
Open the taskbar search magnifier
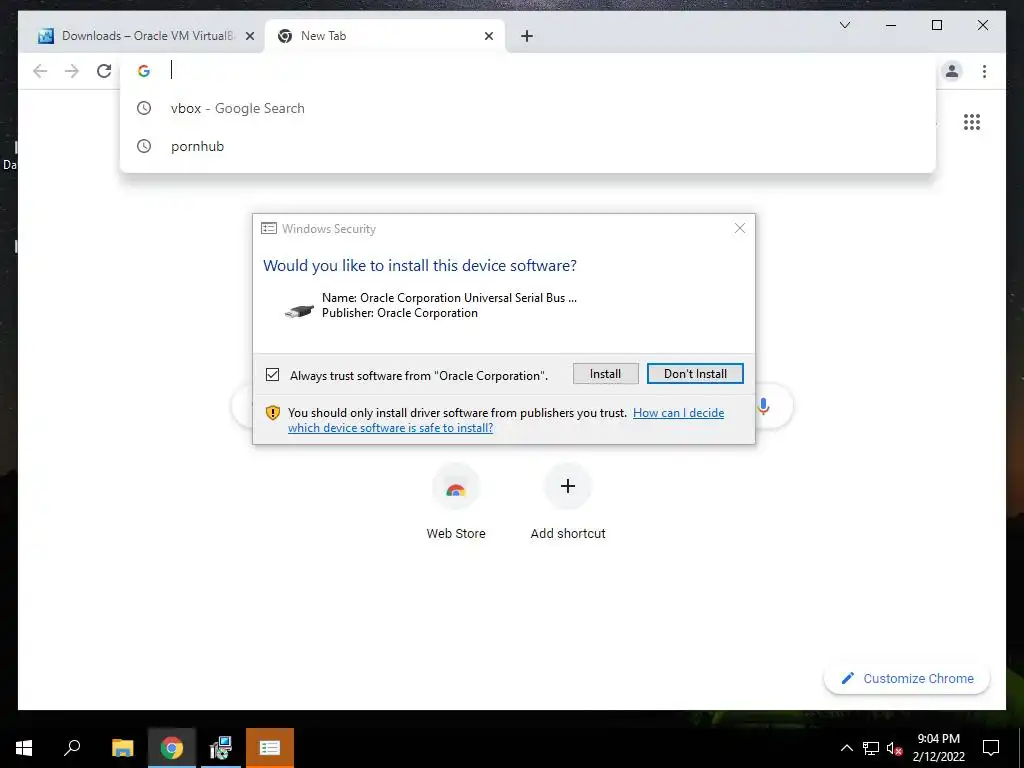point(72,748)
